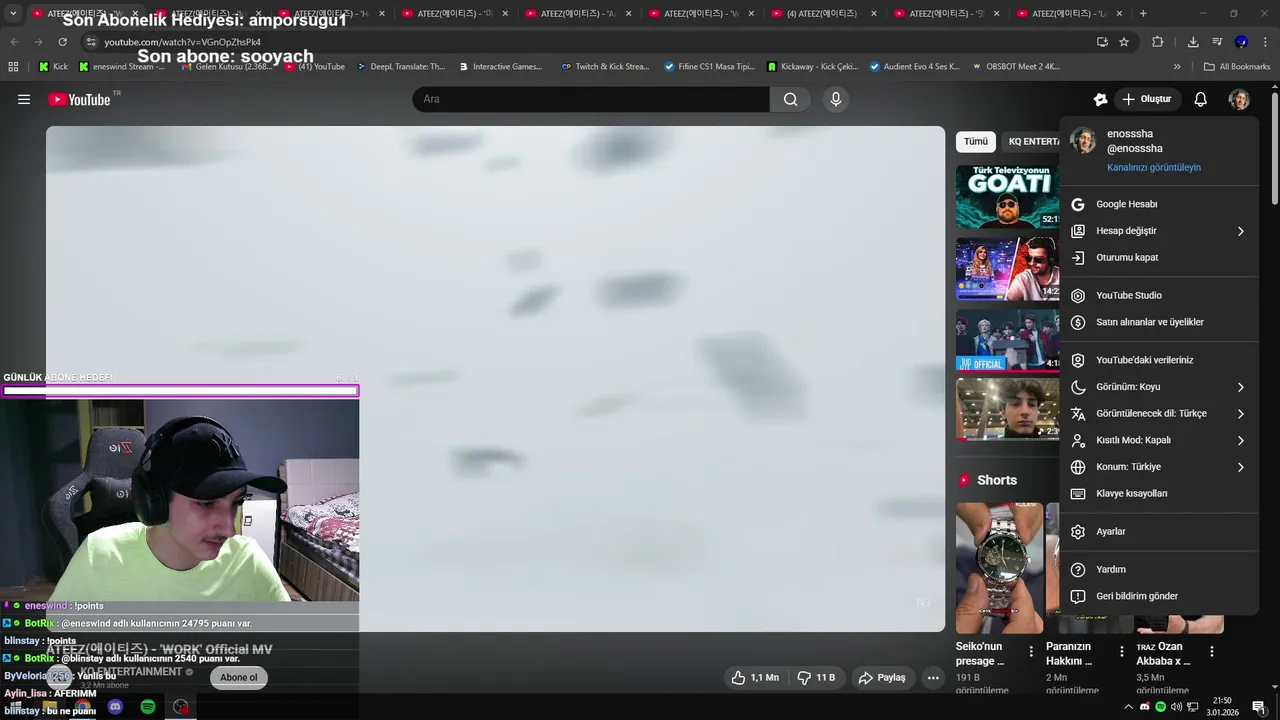
Task: Click the Abone ol subscribe button
Action: pyautogui.click(x=239, y=677)
